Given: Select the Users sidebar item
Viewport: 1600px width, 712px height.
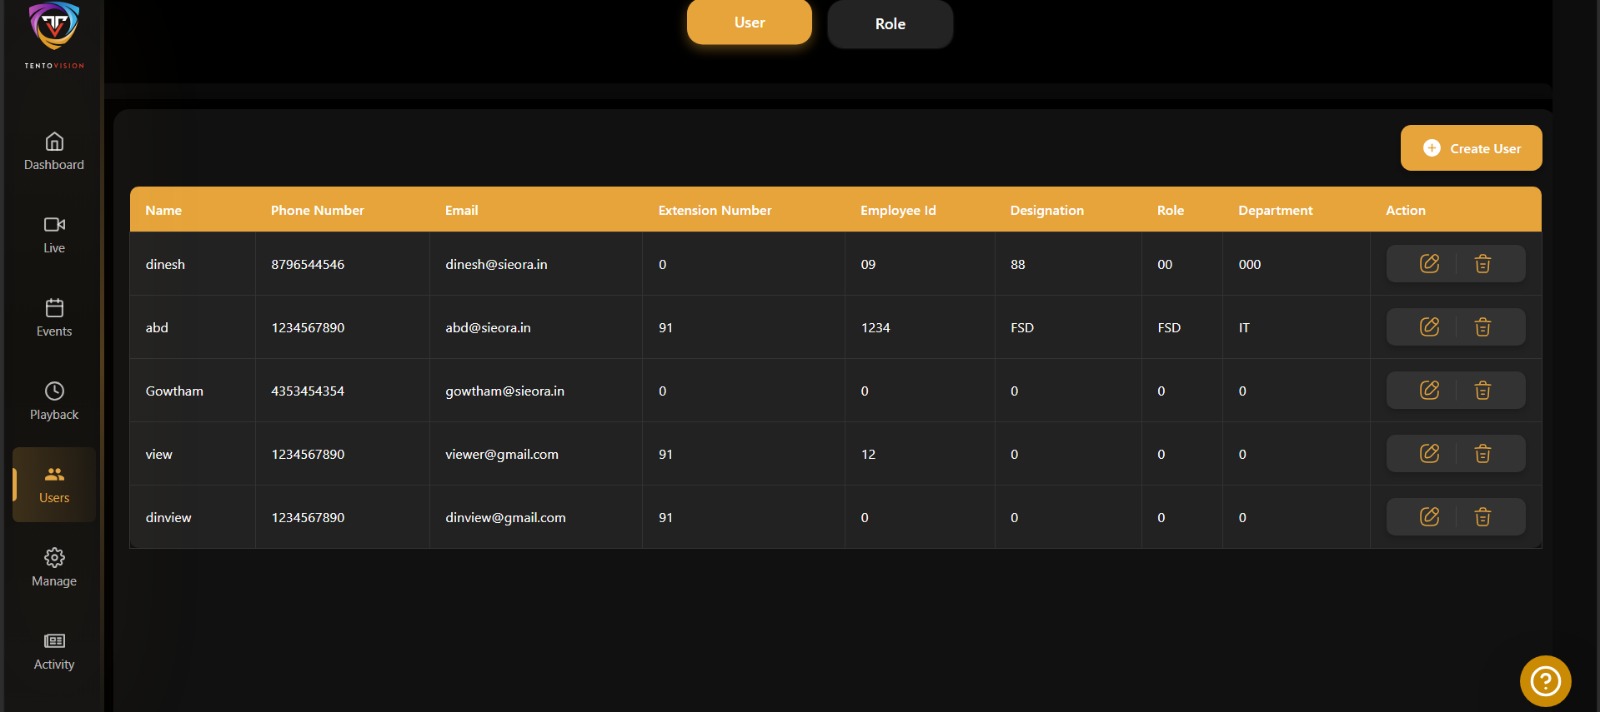Looking at the screenshot, I should click(54, 484).
